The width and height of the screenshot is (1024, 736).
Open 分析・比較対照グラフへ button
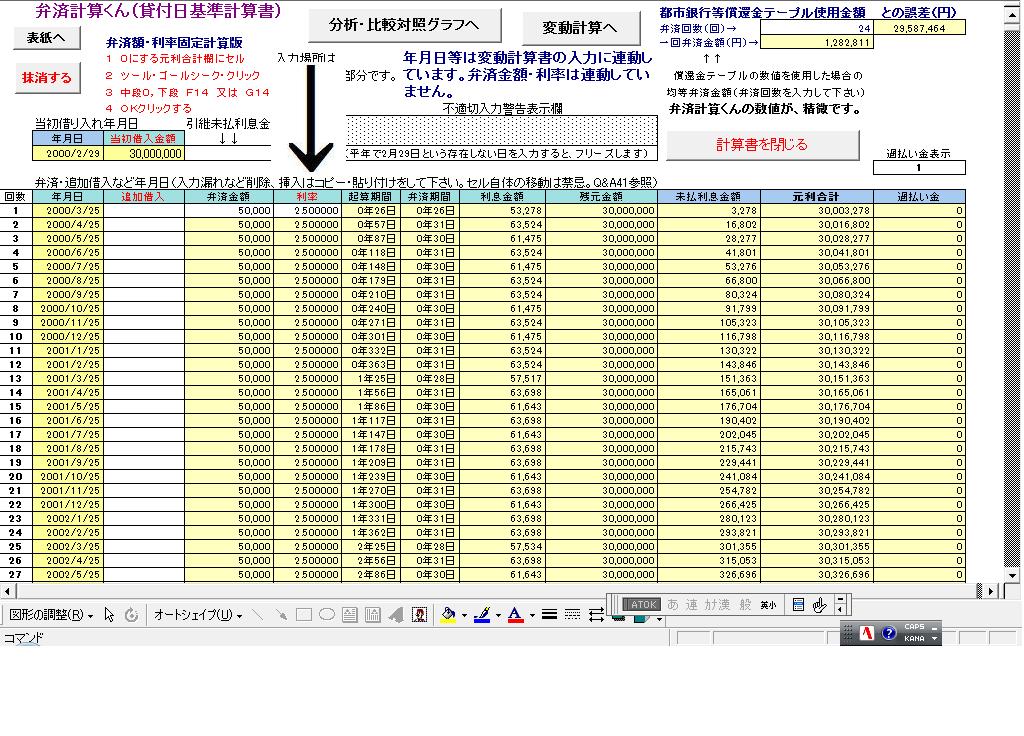[x=405, y=25]
